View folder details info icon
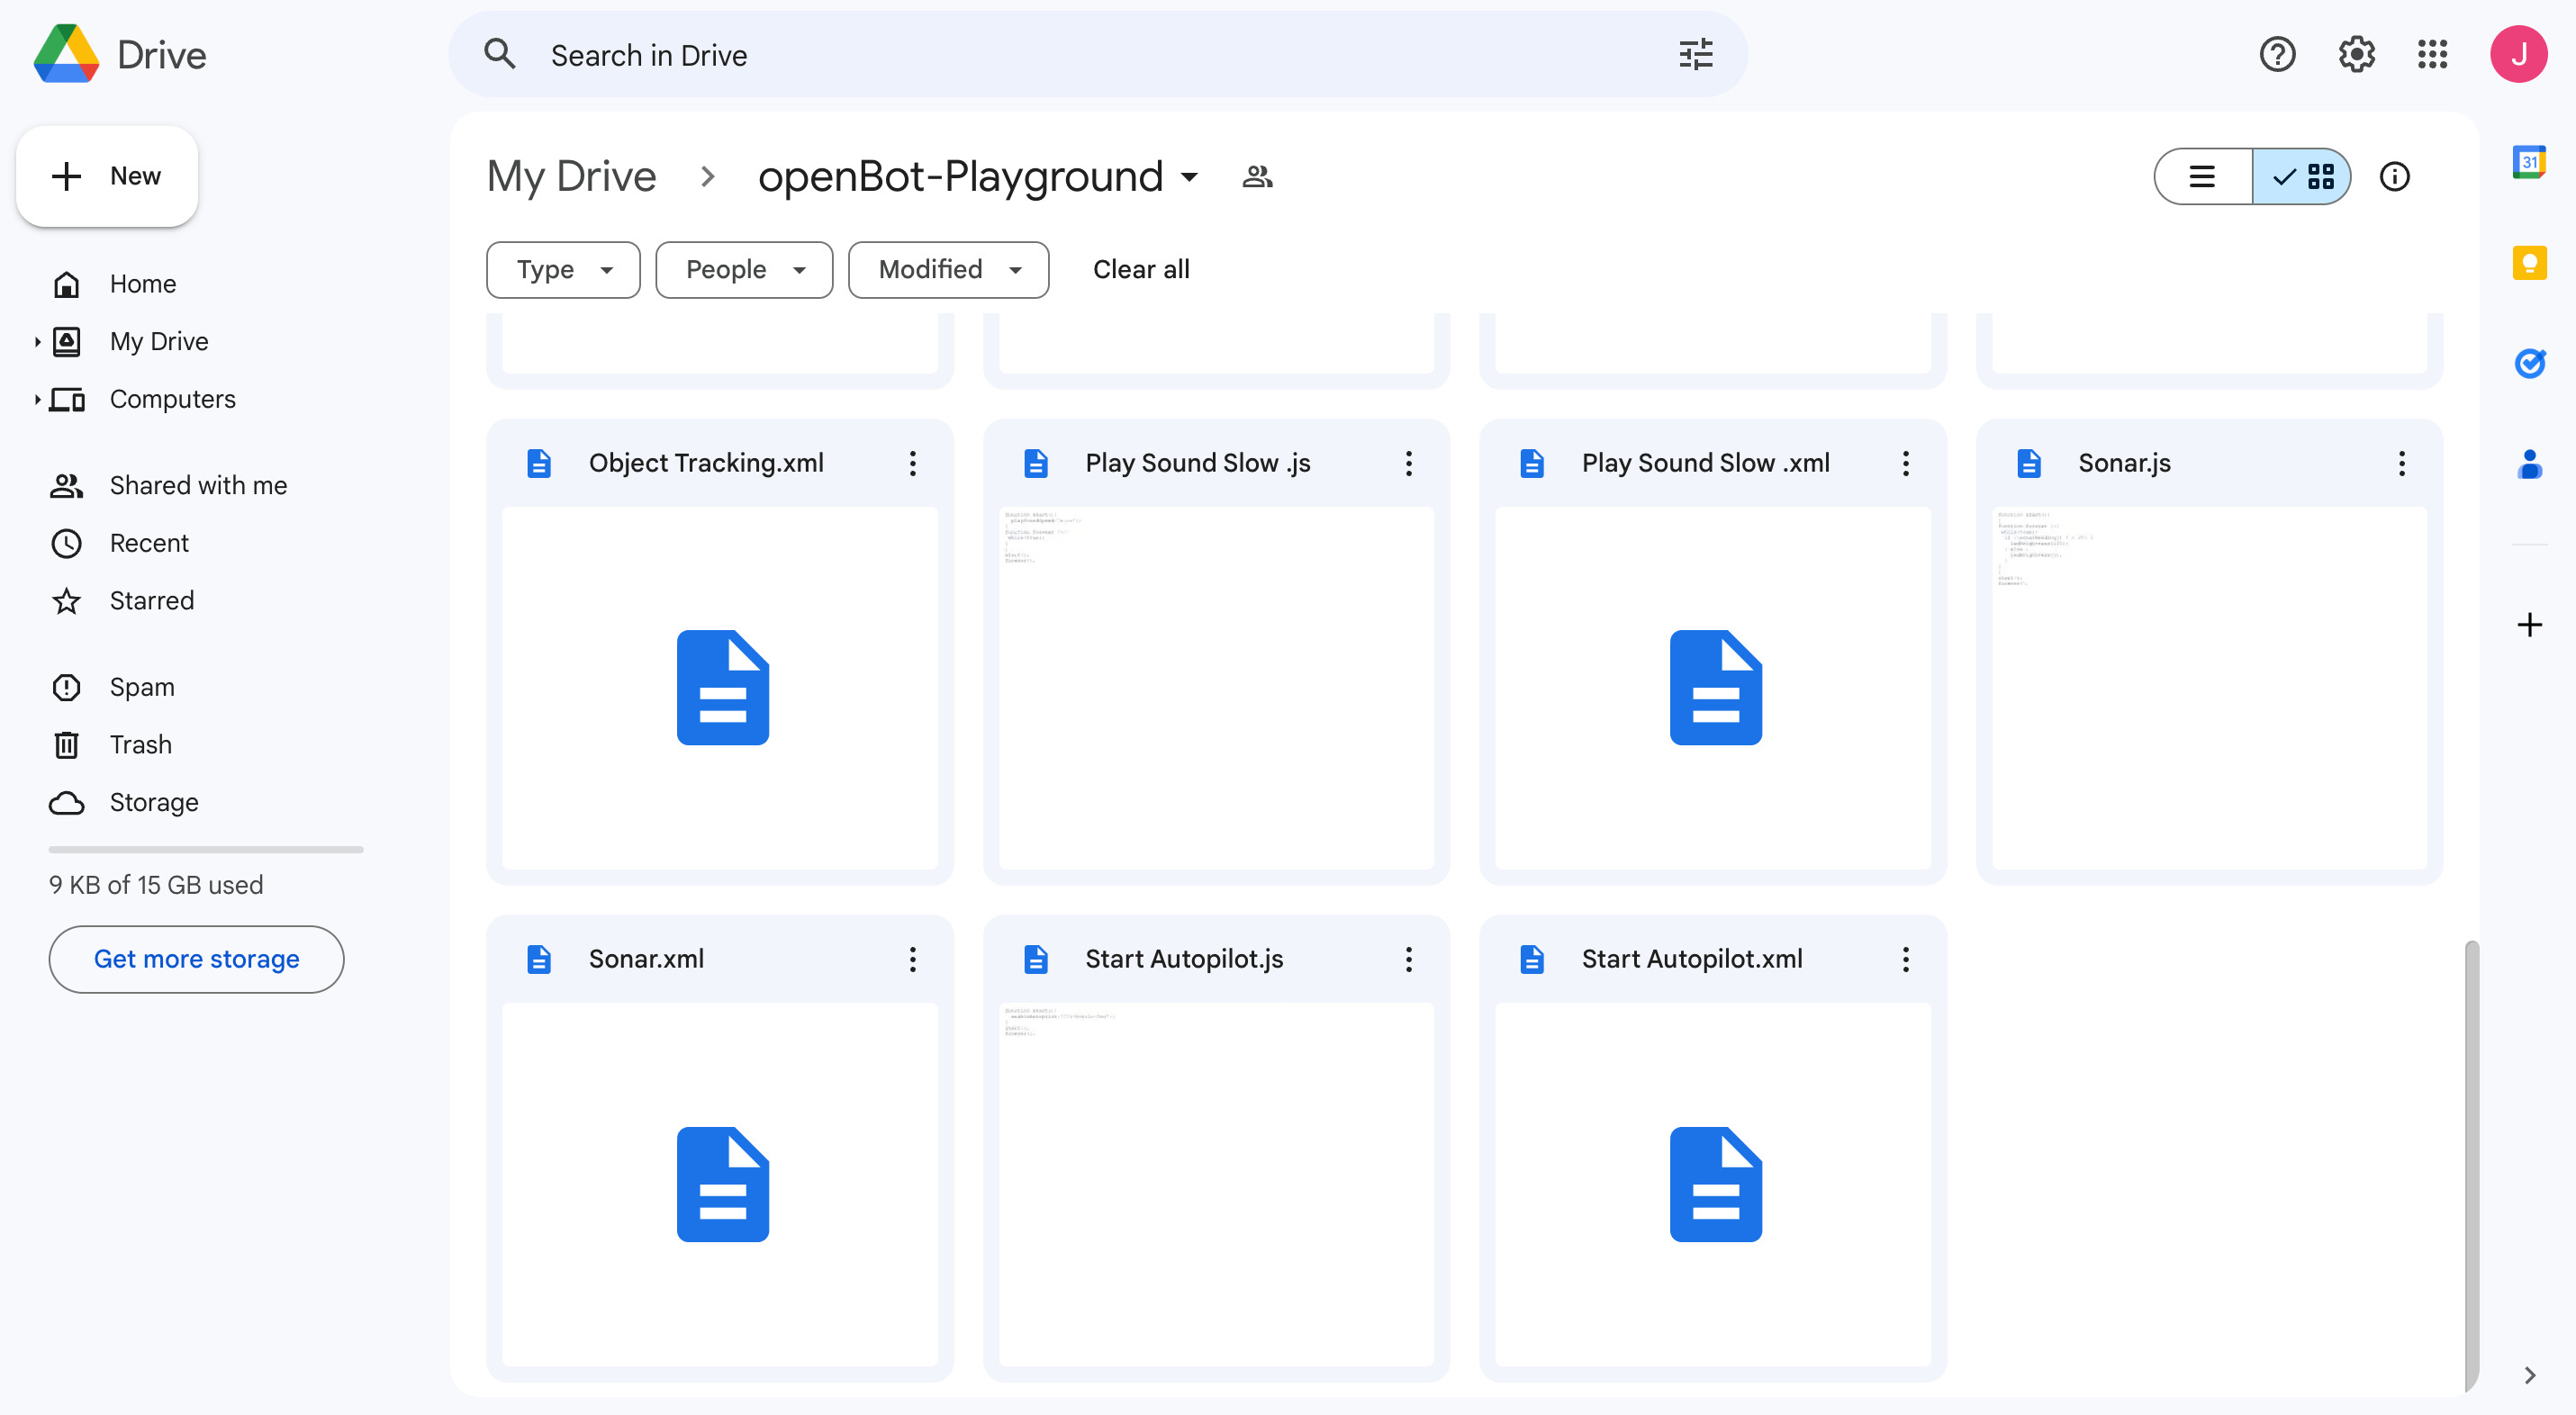Image resolution: width=2576 pixels, height=1415 pixels. coord(2394,177)
